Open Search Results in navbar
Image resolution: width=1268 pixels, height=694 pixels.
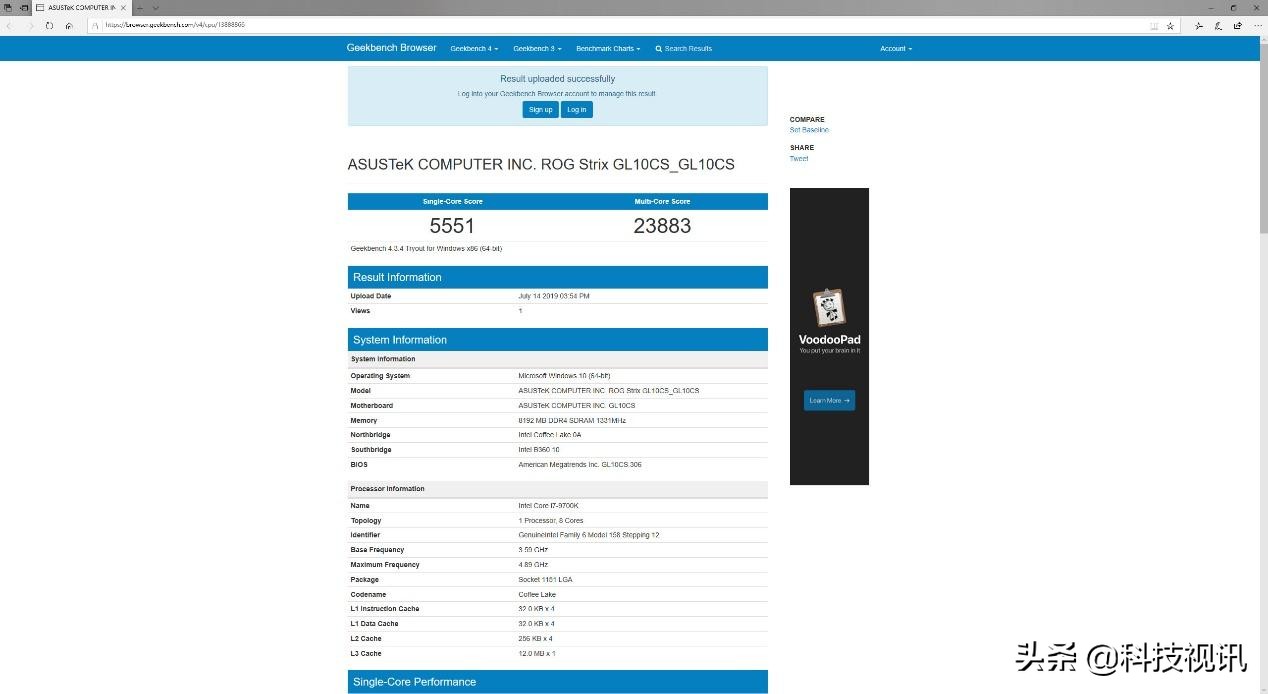click(684, 49)
